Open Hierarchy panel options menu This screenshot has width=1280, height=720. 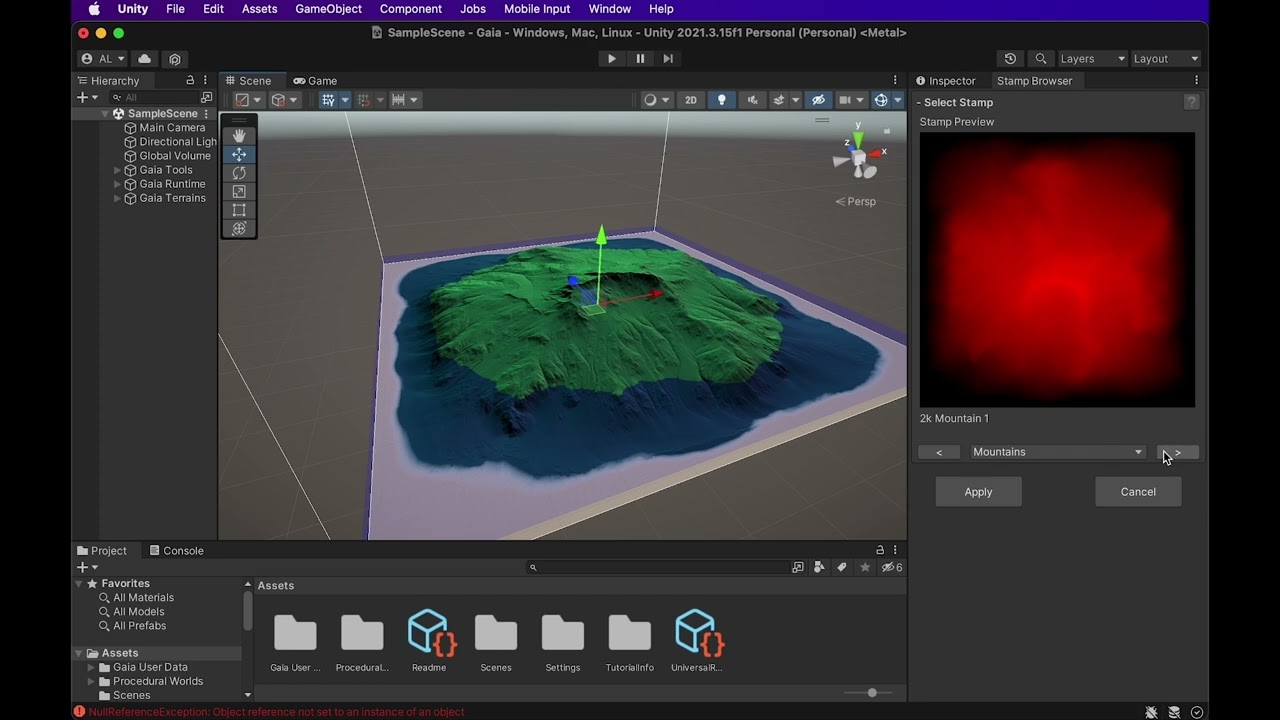[206, 80]
